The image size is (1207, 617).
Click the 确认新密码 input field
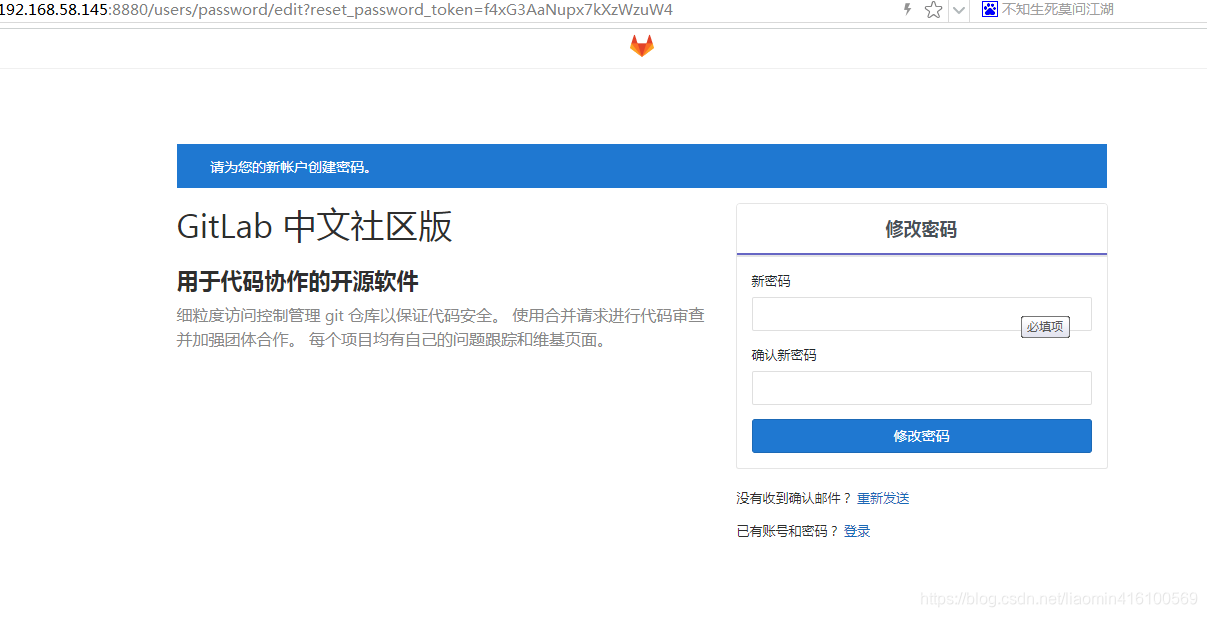(921, 388)
